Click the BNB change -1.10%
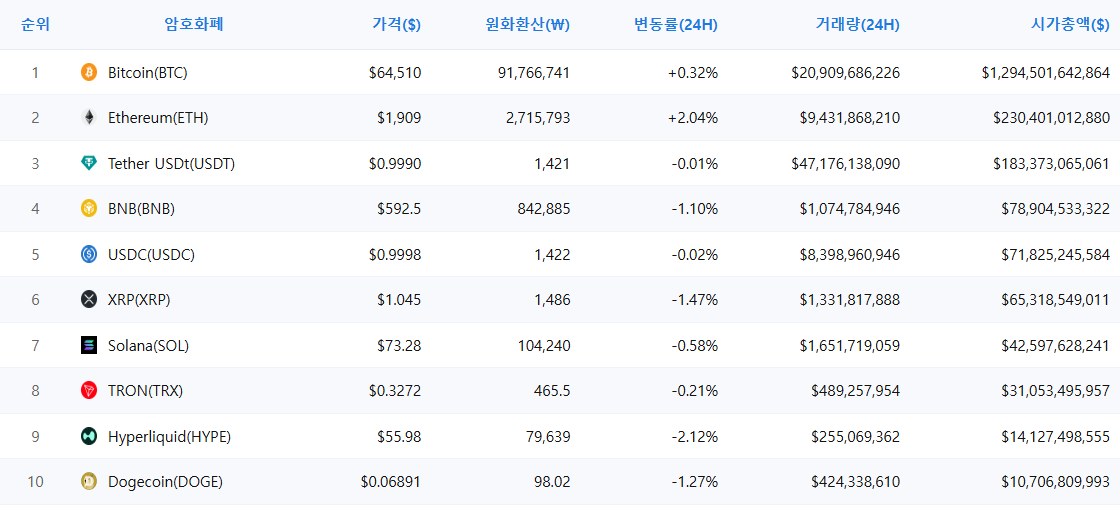This screenshot has width=1120, height=514. pos(695,208)
